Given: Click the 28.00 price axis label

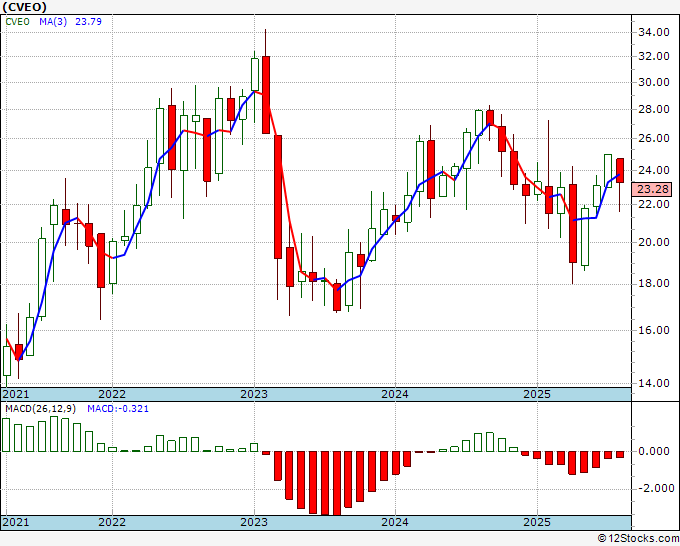Looking at the screenshot, I should click(x=654, y=109).
